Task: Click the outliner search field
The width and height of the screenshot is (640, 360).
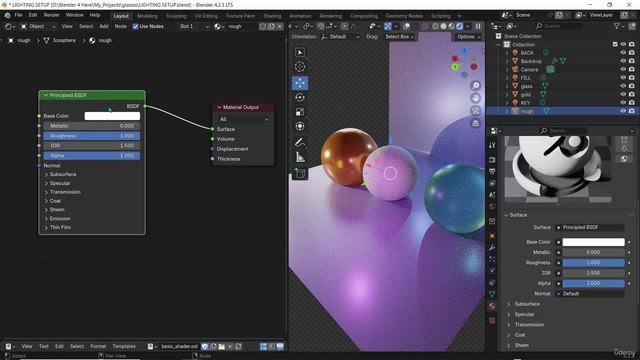Action: pos(560,26)
